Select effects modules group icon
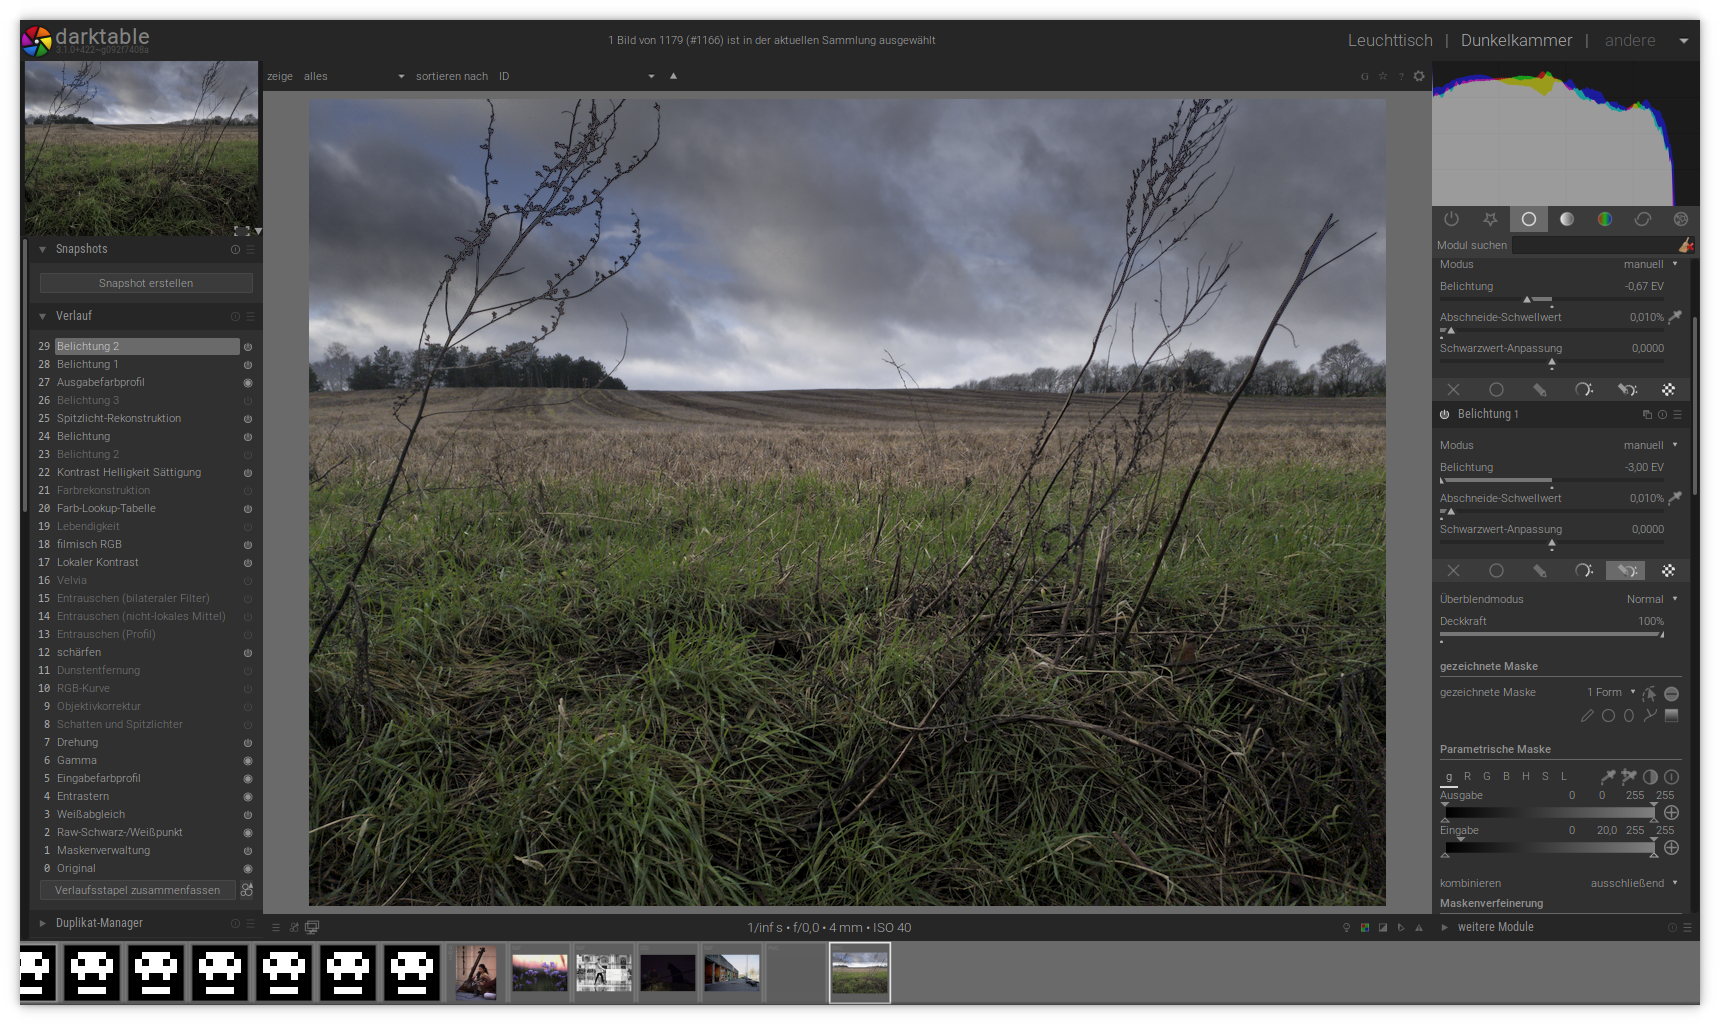Image resolution: width=1720 pixels, height=1025 pixels. coord(1680,219)
